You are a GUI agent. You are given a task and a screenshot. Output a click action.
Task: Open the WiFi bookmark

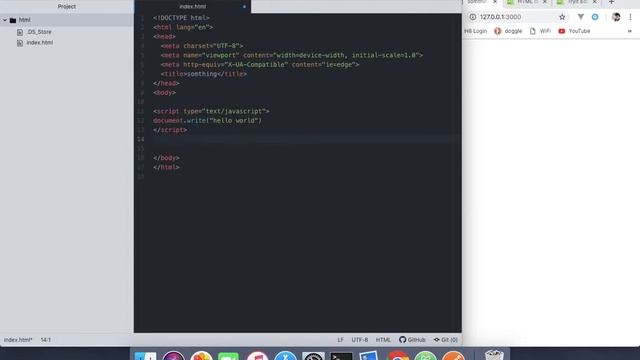coord(540,31)
